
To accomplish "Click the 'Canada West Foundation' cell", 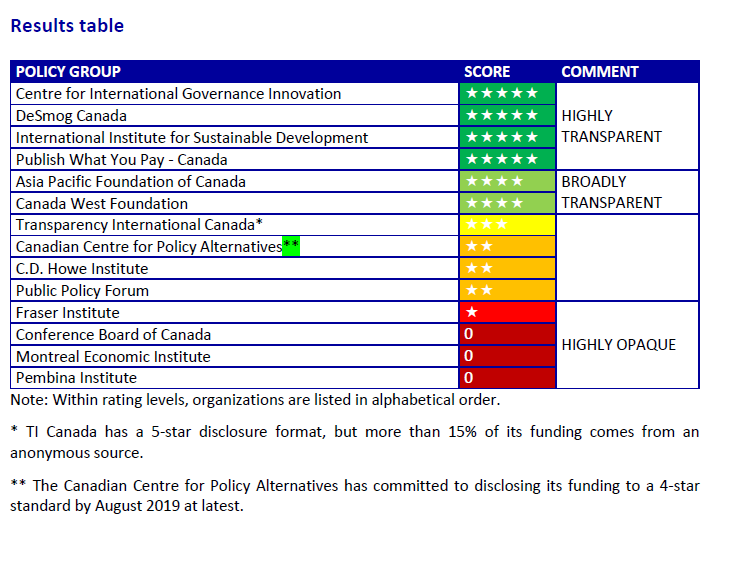I will pyautogui.click(x=235, y=204).
